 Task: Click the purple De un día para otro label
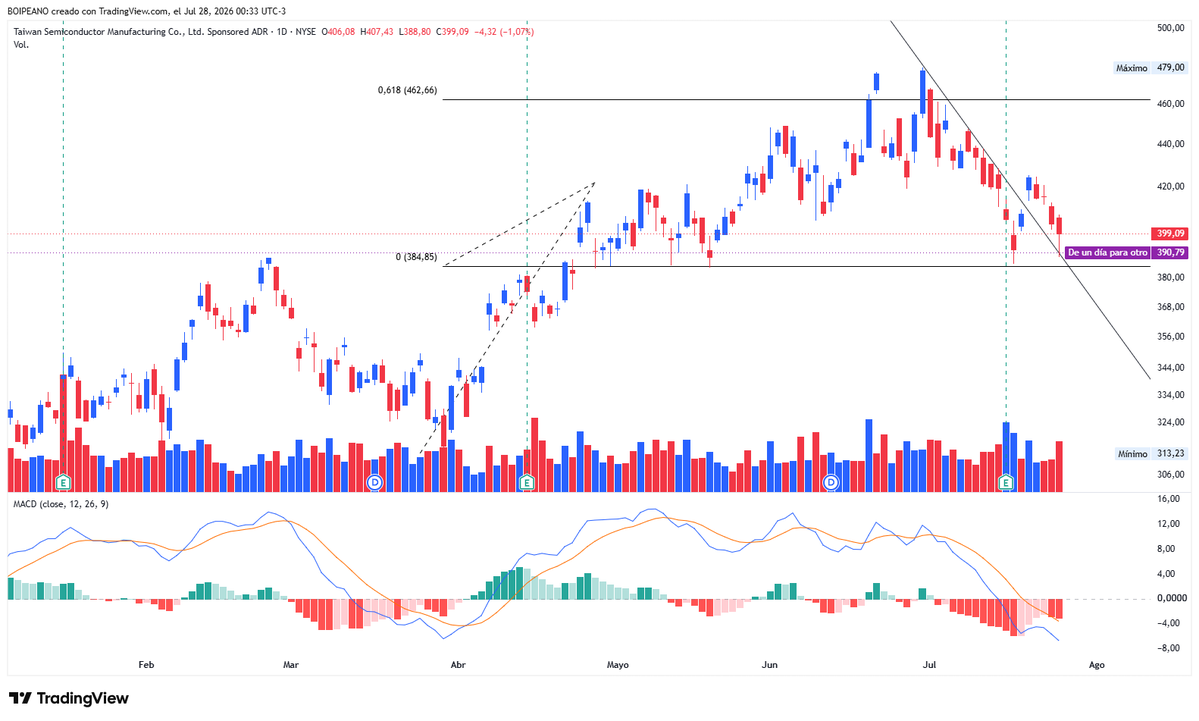pyautogui.click(x=1107, y=253)
